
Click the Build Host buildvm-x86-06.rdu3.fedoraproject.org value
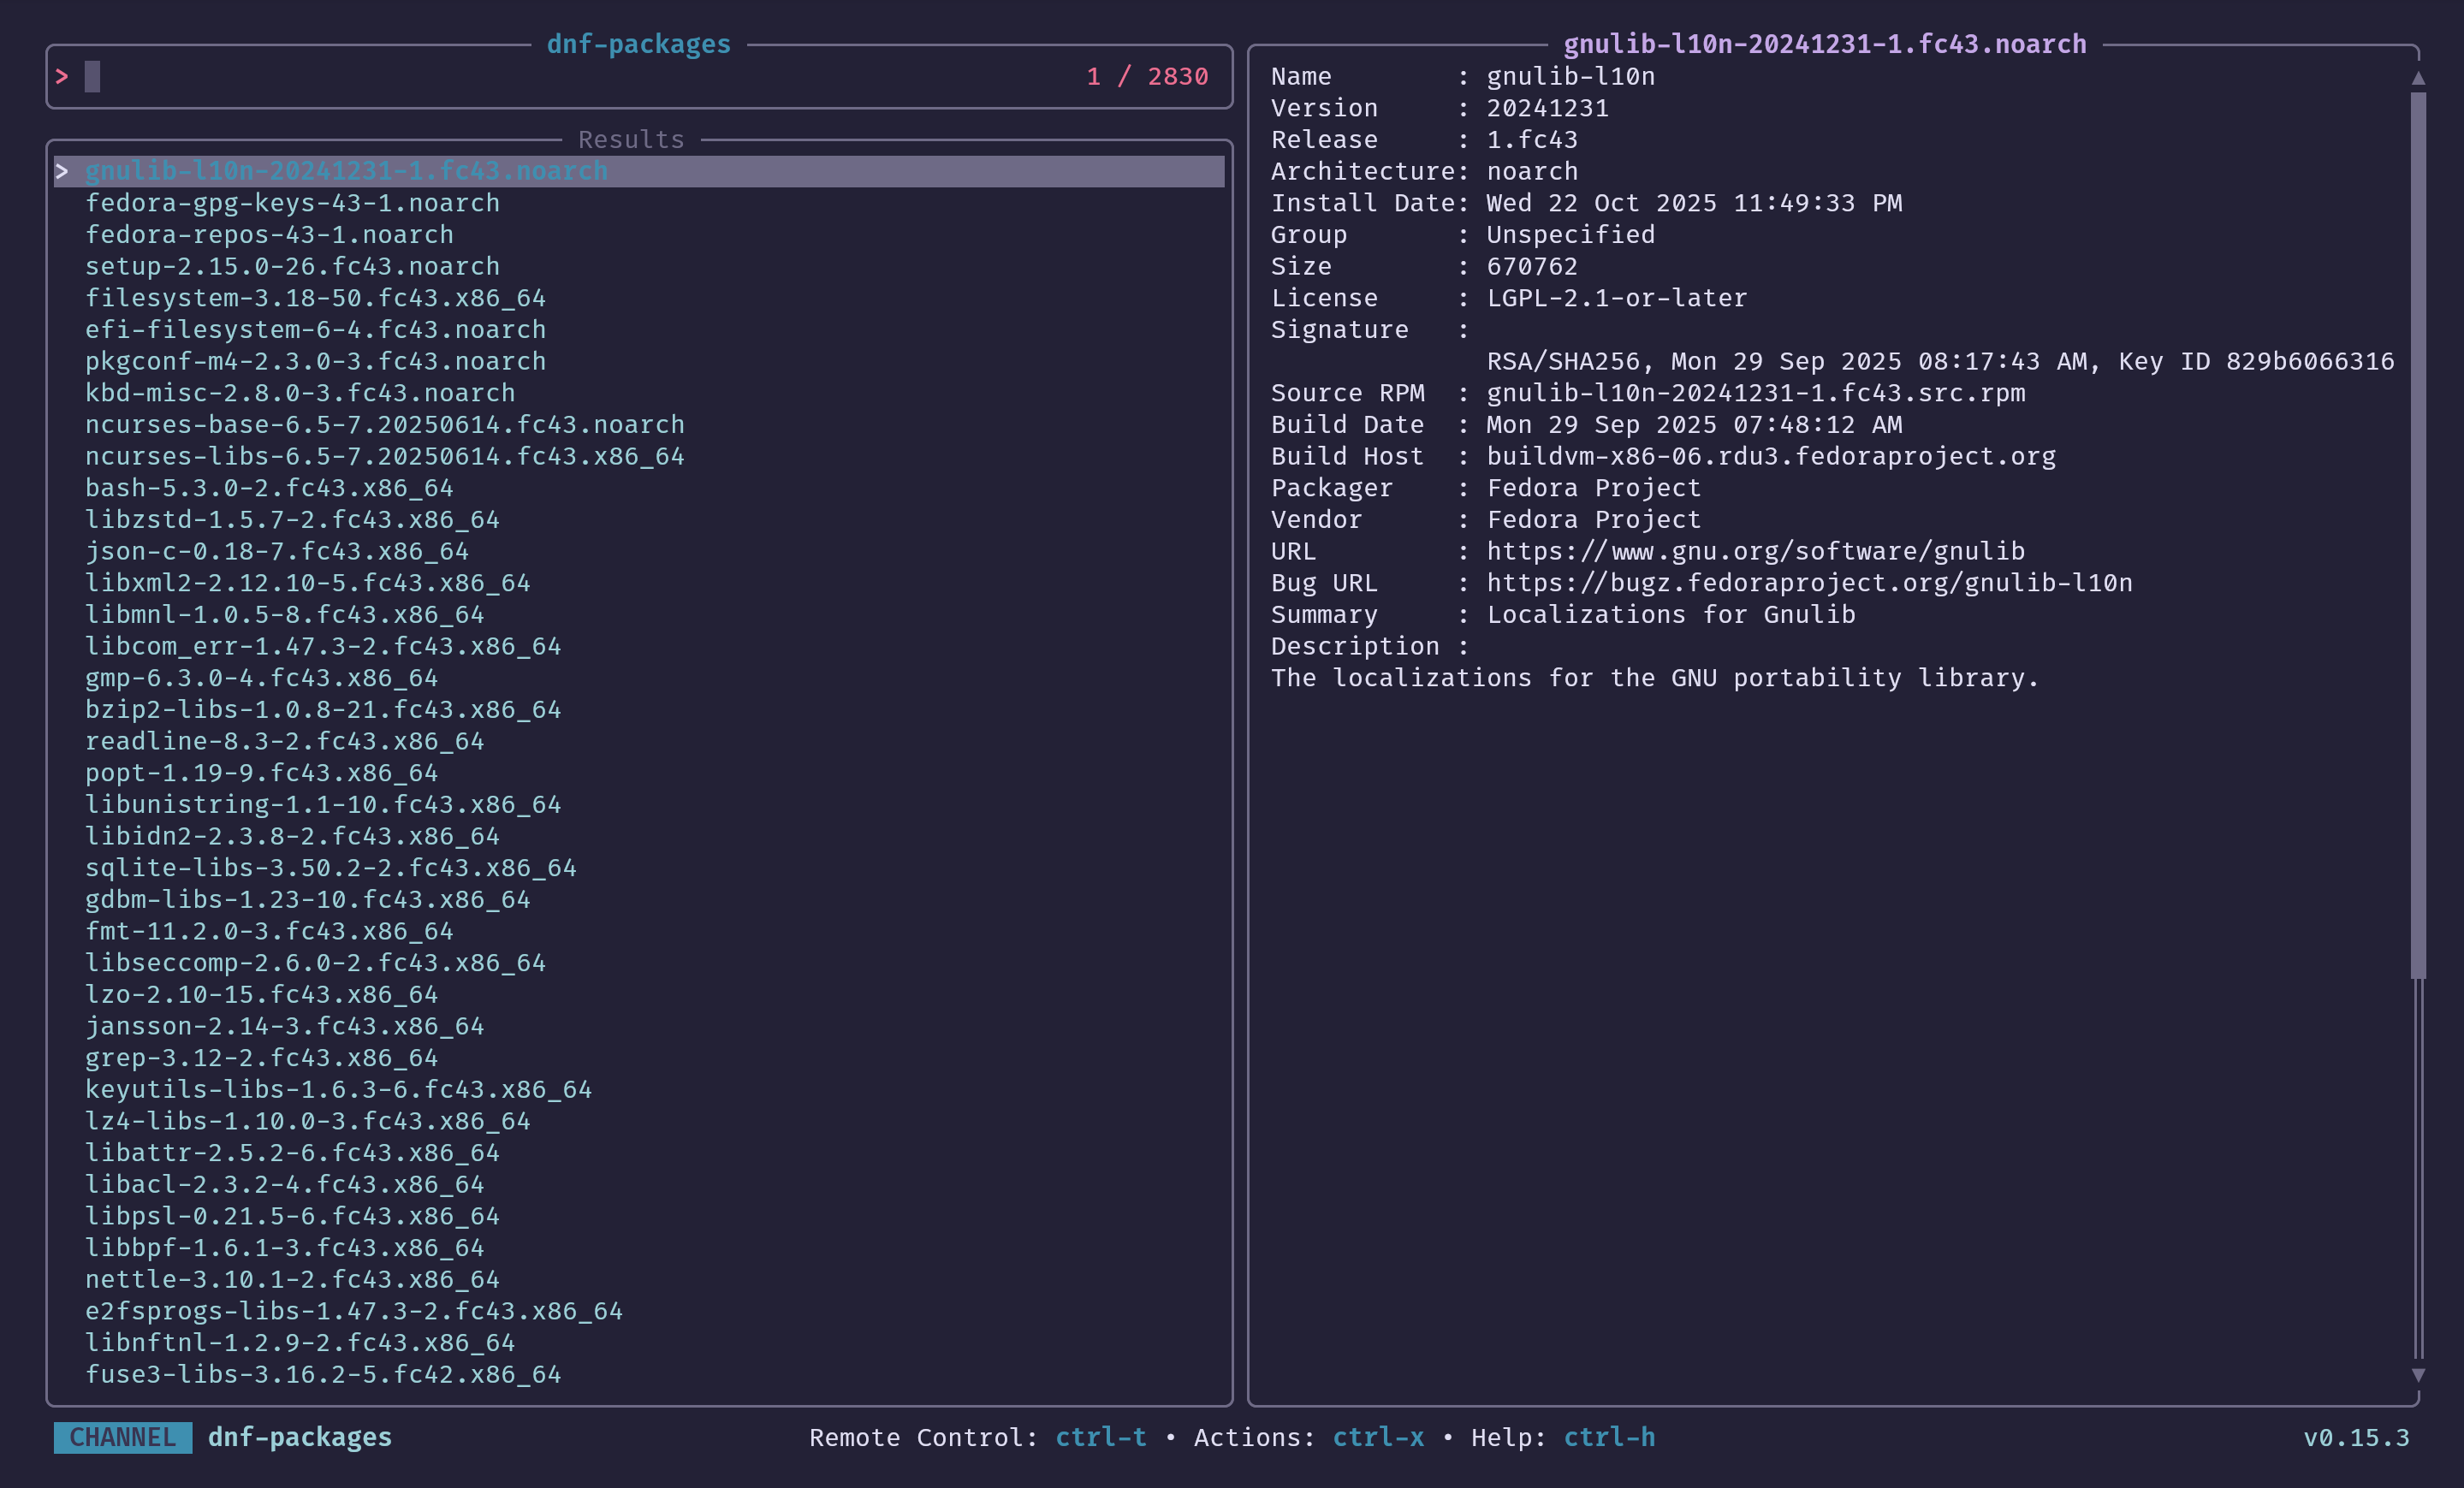pyautogui.click(x=1771, y=456)
